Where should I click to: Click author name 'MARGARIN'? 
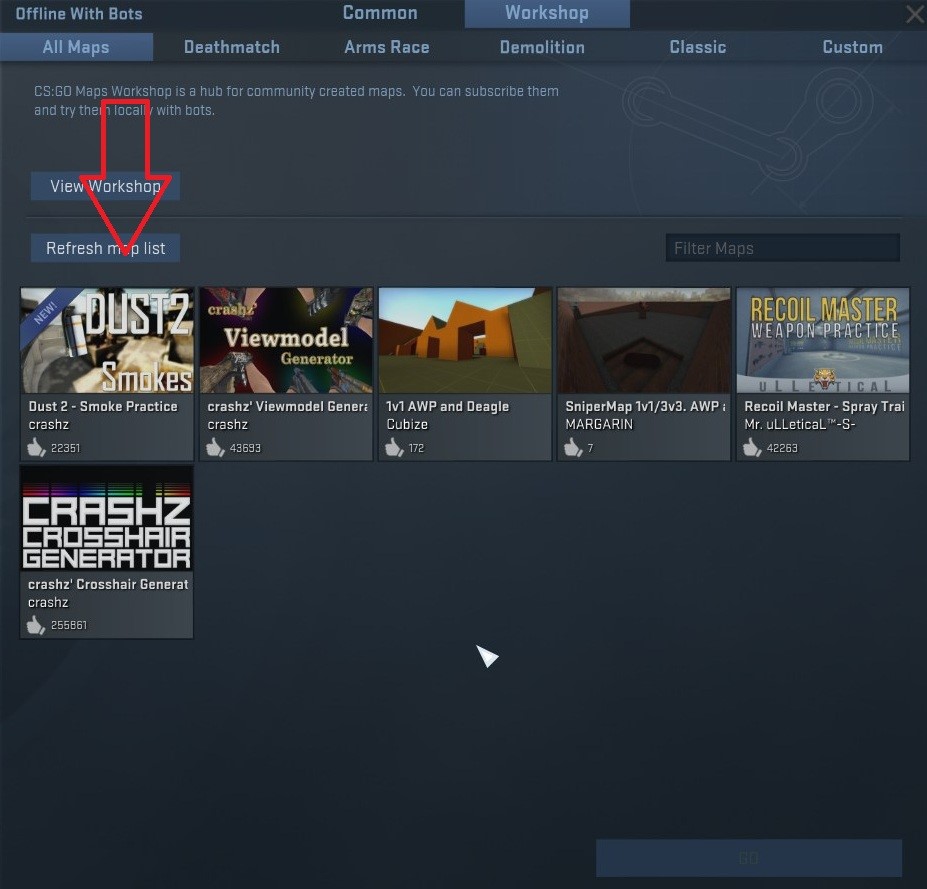tap(599, 424)
